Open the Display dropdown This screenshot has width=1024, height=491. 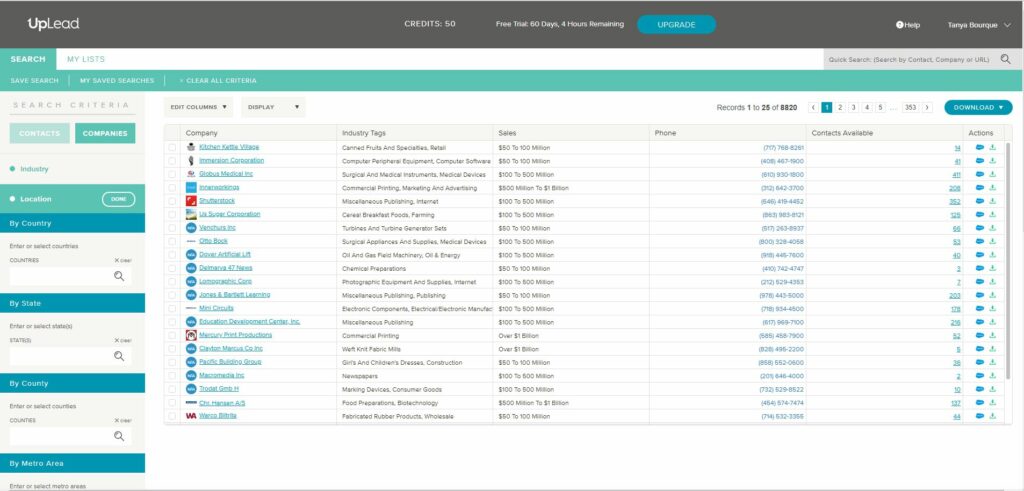pyautogui.click(x=273, y=107)
